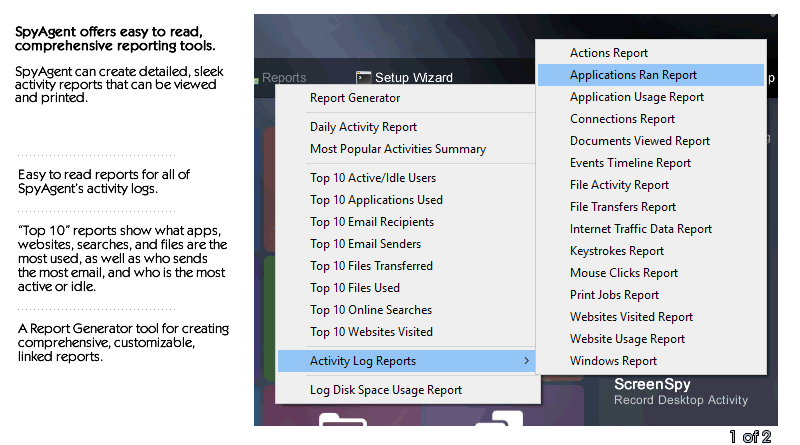Open Print Jobs Report

[651, 294]
